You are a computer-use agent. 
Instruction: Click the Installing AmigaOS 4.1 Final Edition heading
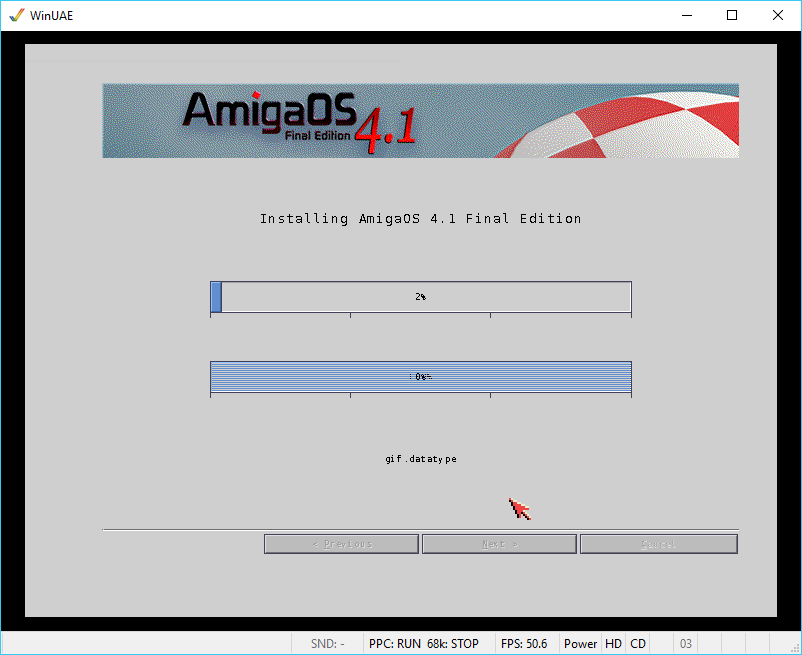coord(420,219)
